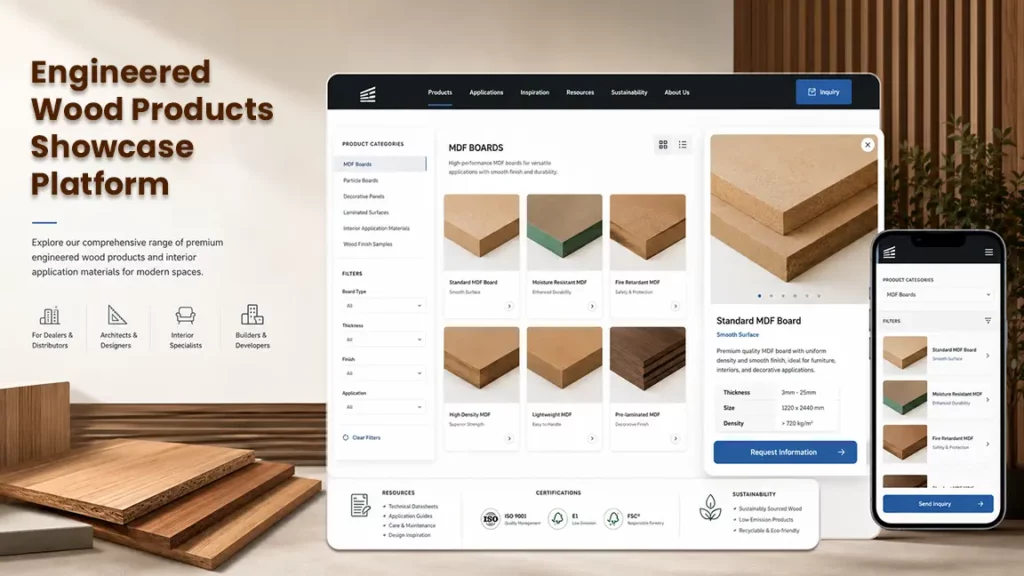Viewport: 1024px width, 576px height.
Task: Open the Care & Maintenance link
Action: point(411,525)
